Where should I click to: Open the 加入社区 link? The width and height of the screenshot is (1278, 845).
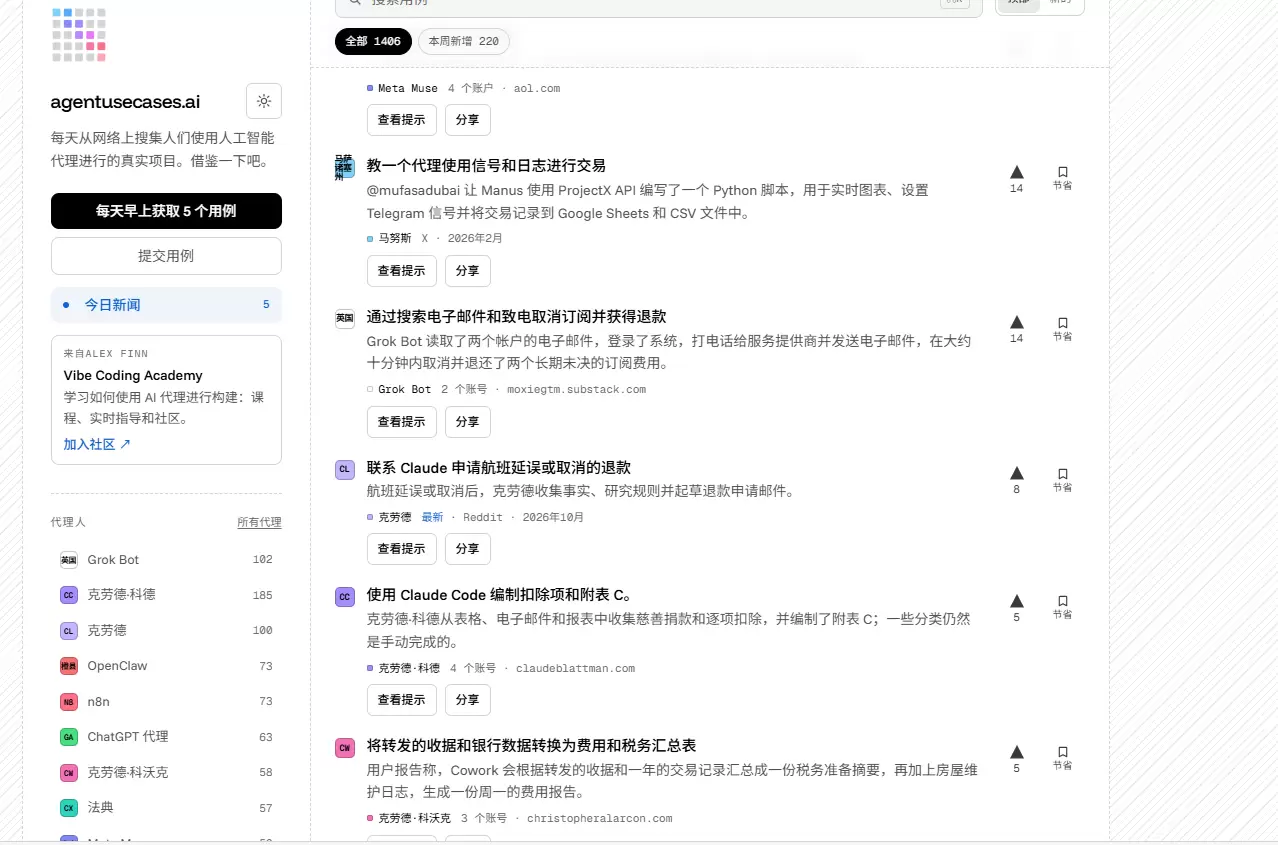click(97, 444)
